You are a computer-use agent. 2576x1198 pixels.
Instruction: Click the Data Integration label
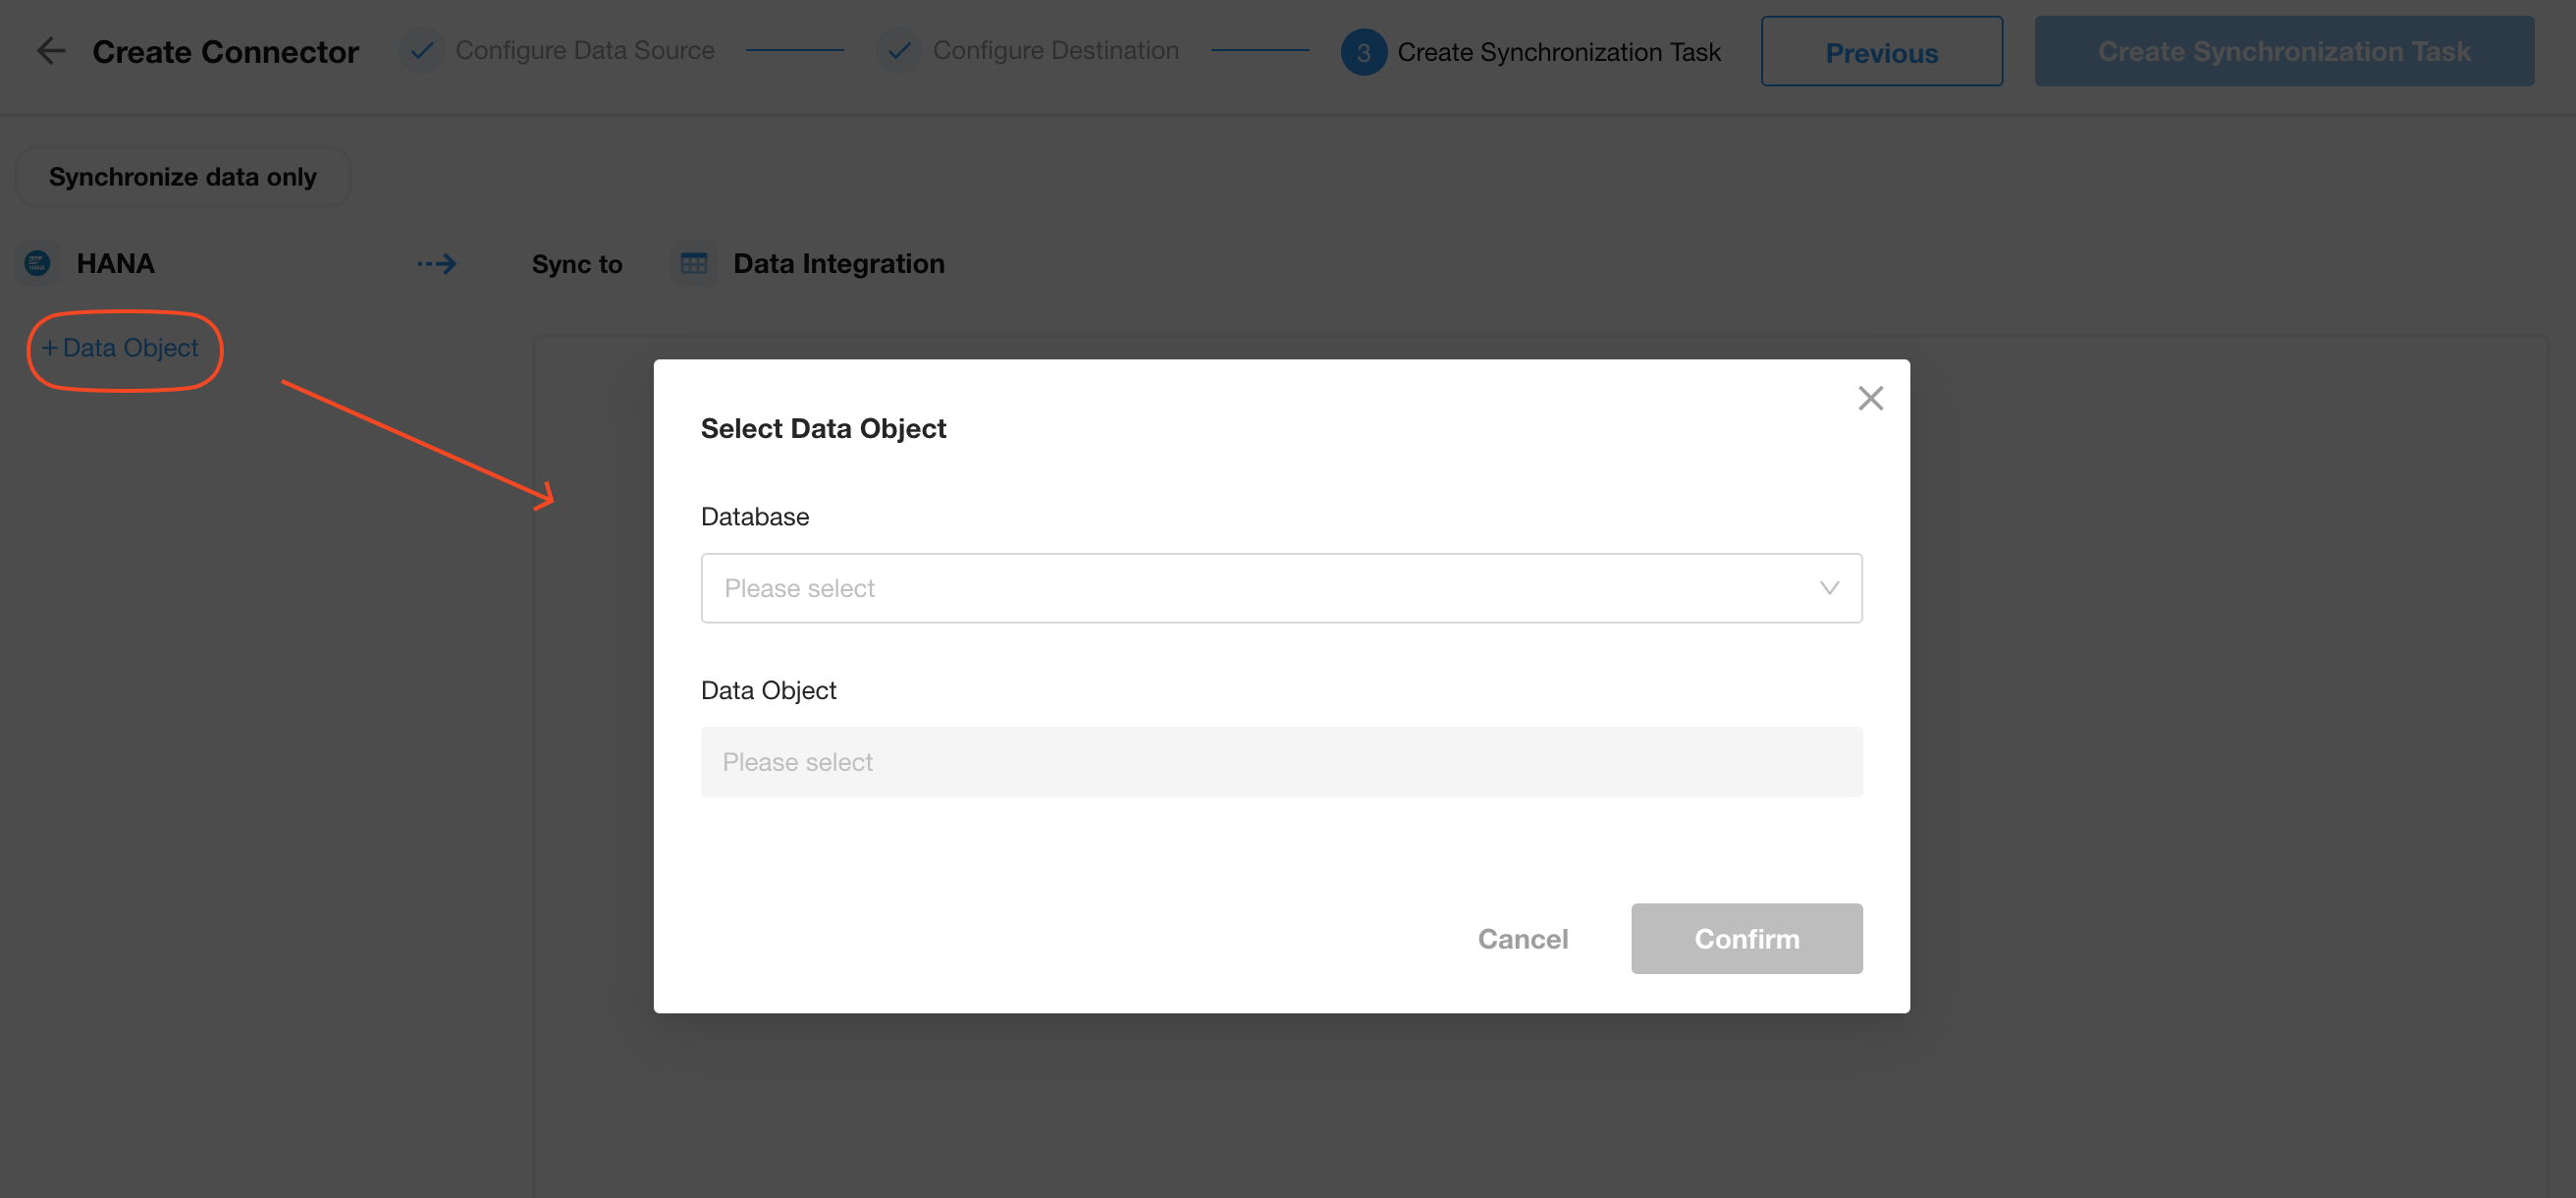point(838,263)
